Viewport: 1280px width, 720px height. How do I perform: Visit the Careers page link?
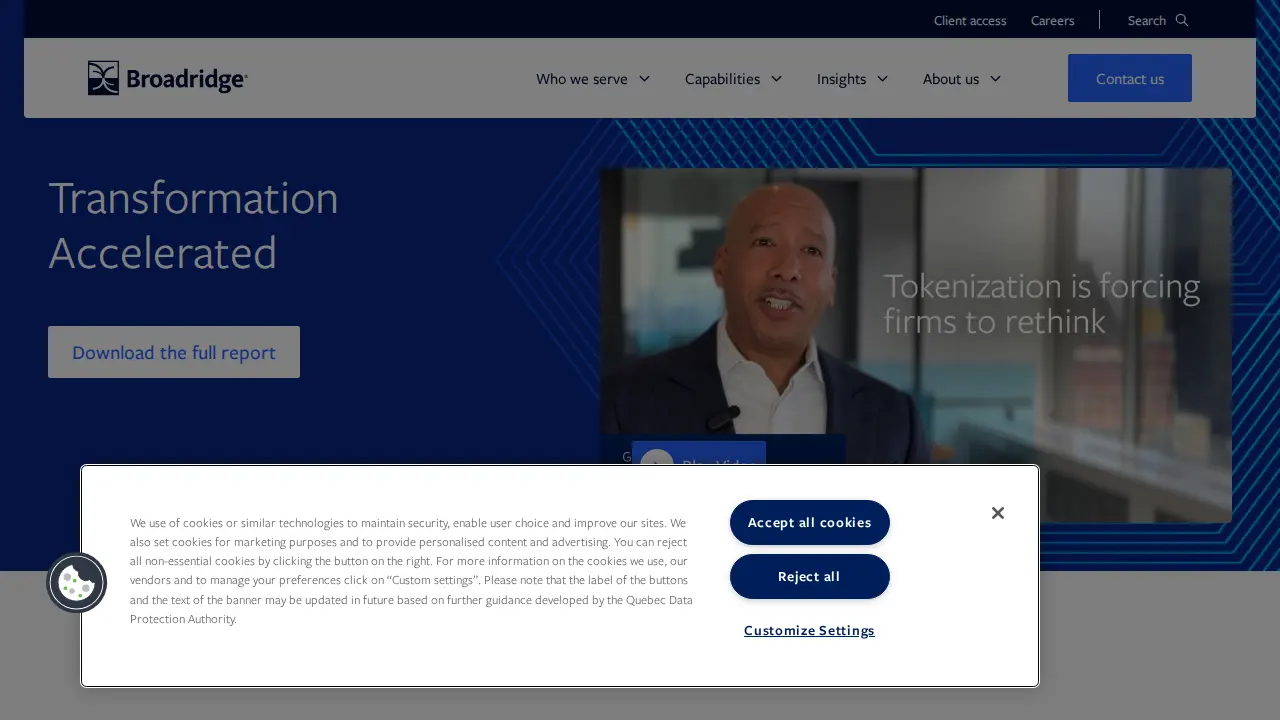pyautogui.click(x=1053, y=20)
